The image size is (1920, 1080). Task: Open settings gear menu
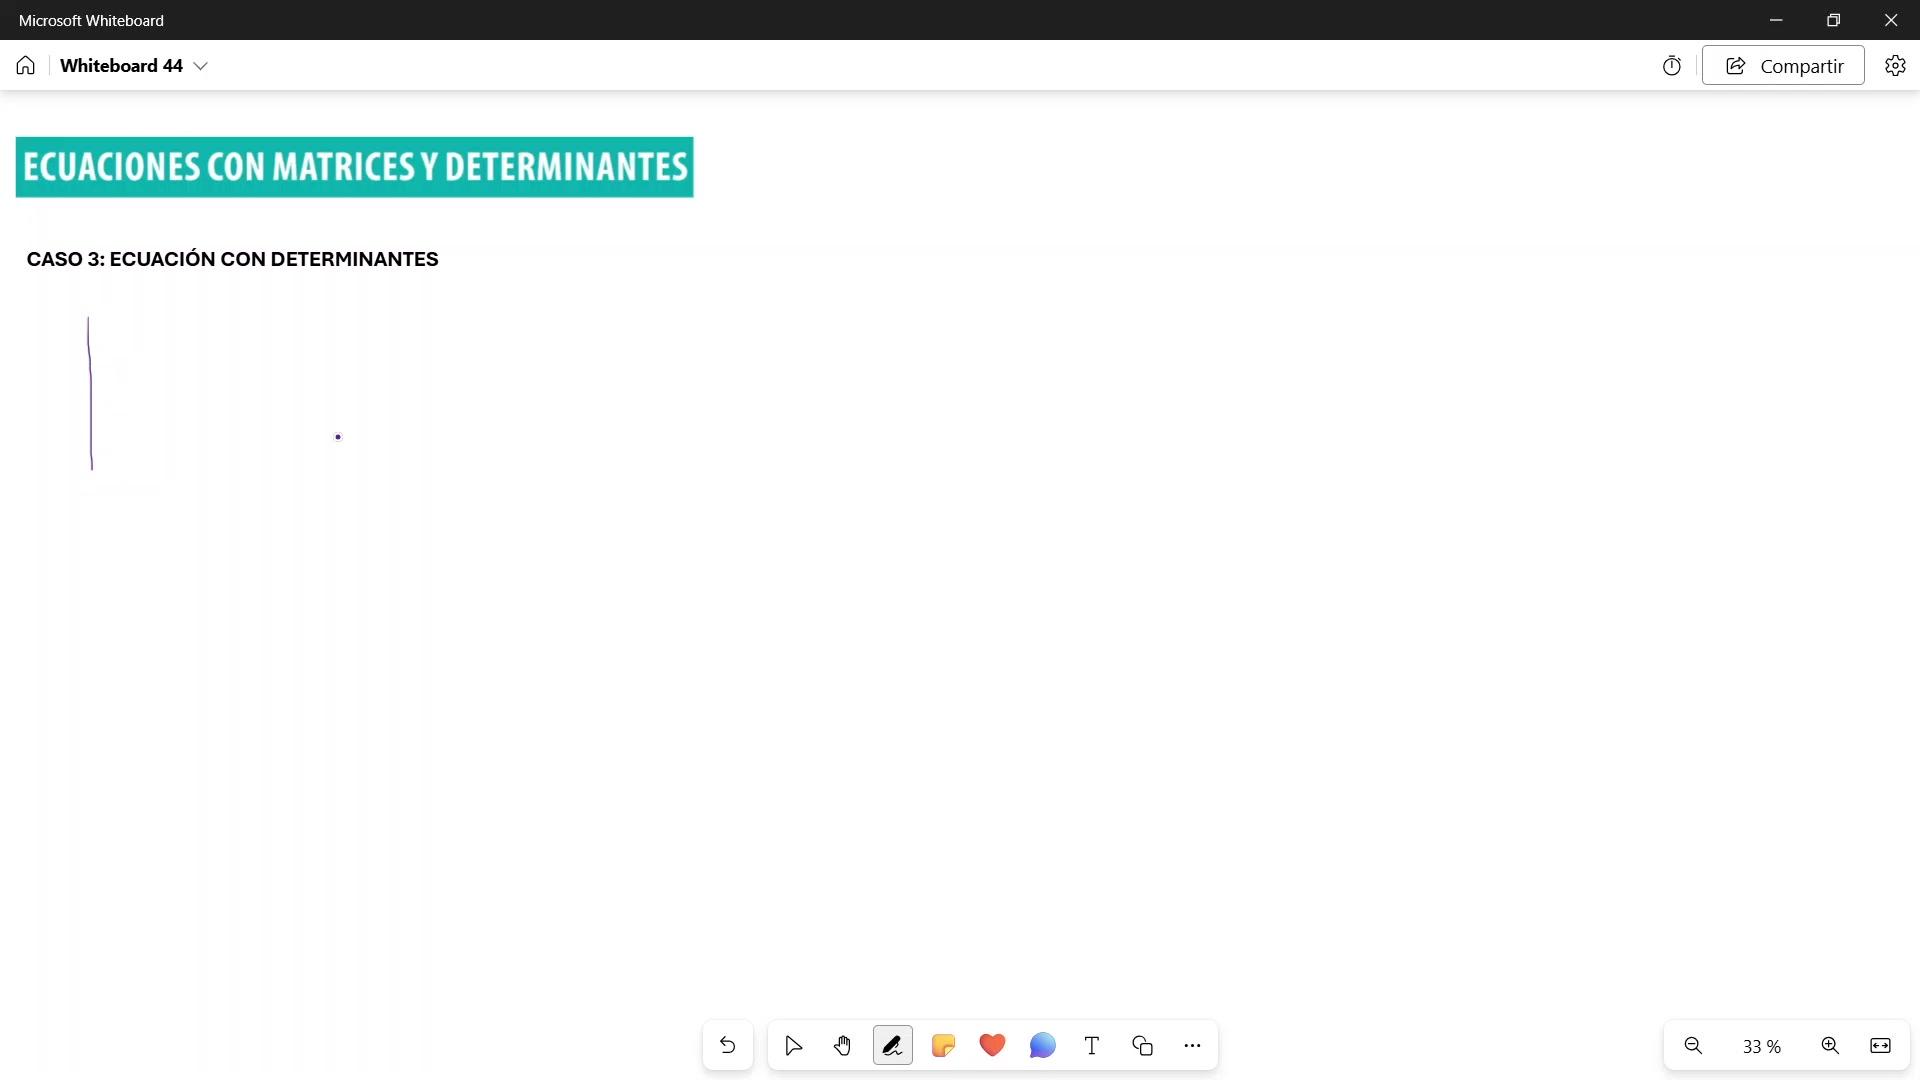point(1895,66)
